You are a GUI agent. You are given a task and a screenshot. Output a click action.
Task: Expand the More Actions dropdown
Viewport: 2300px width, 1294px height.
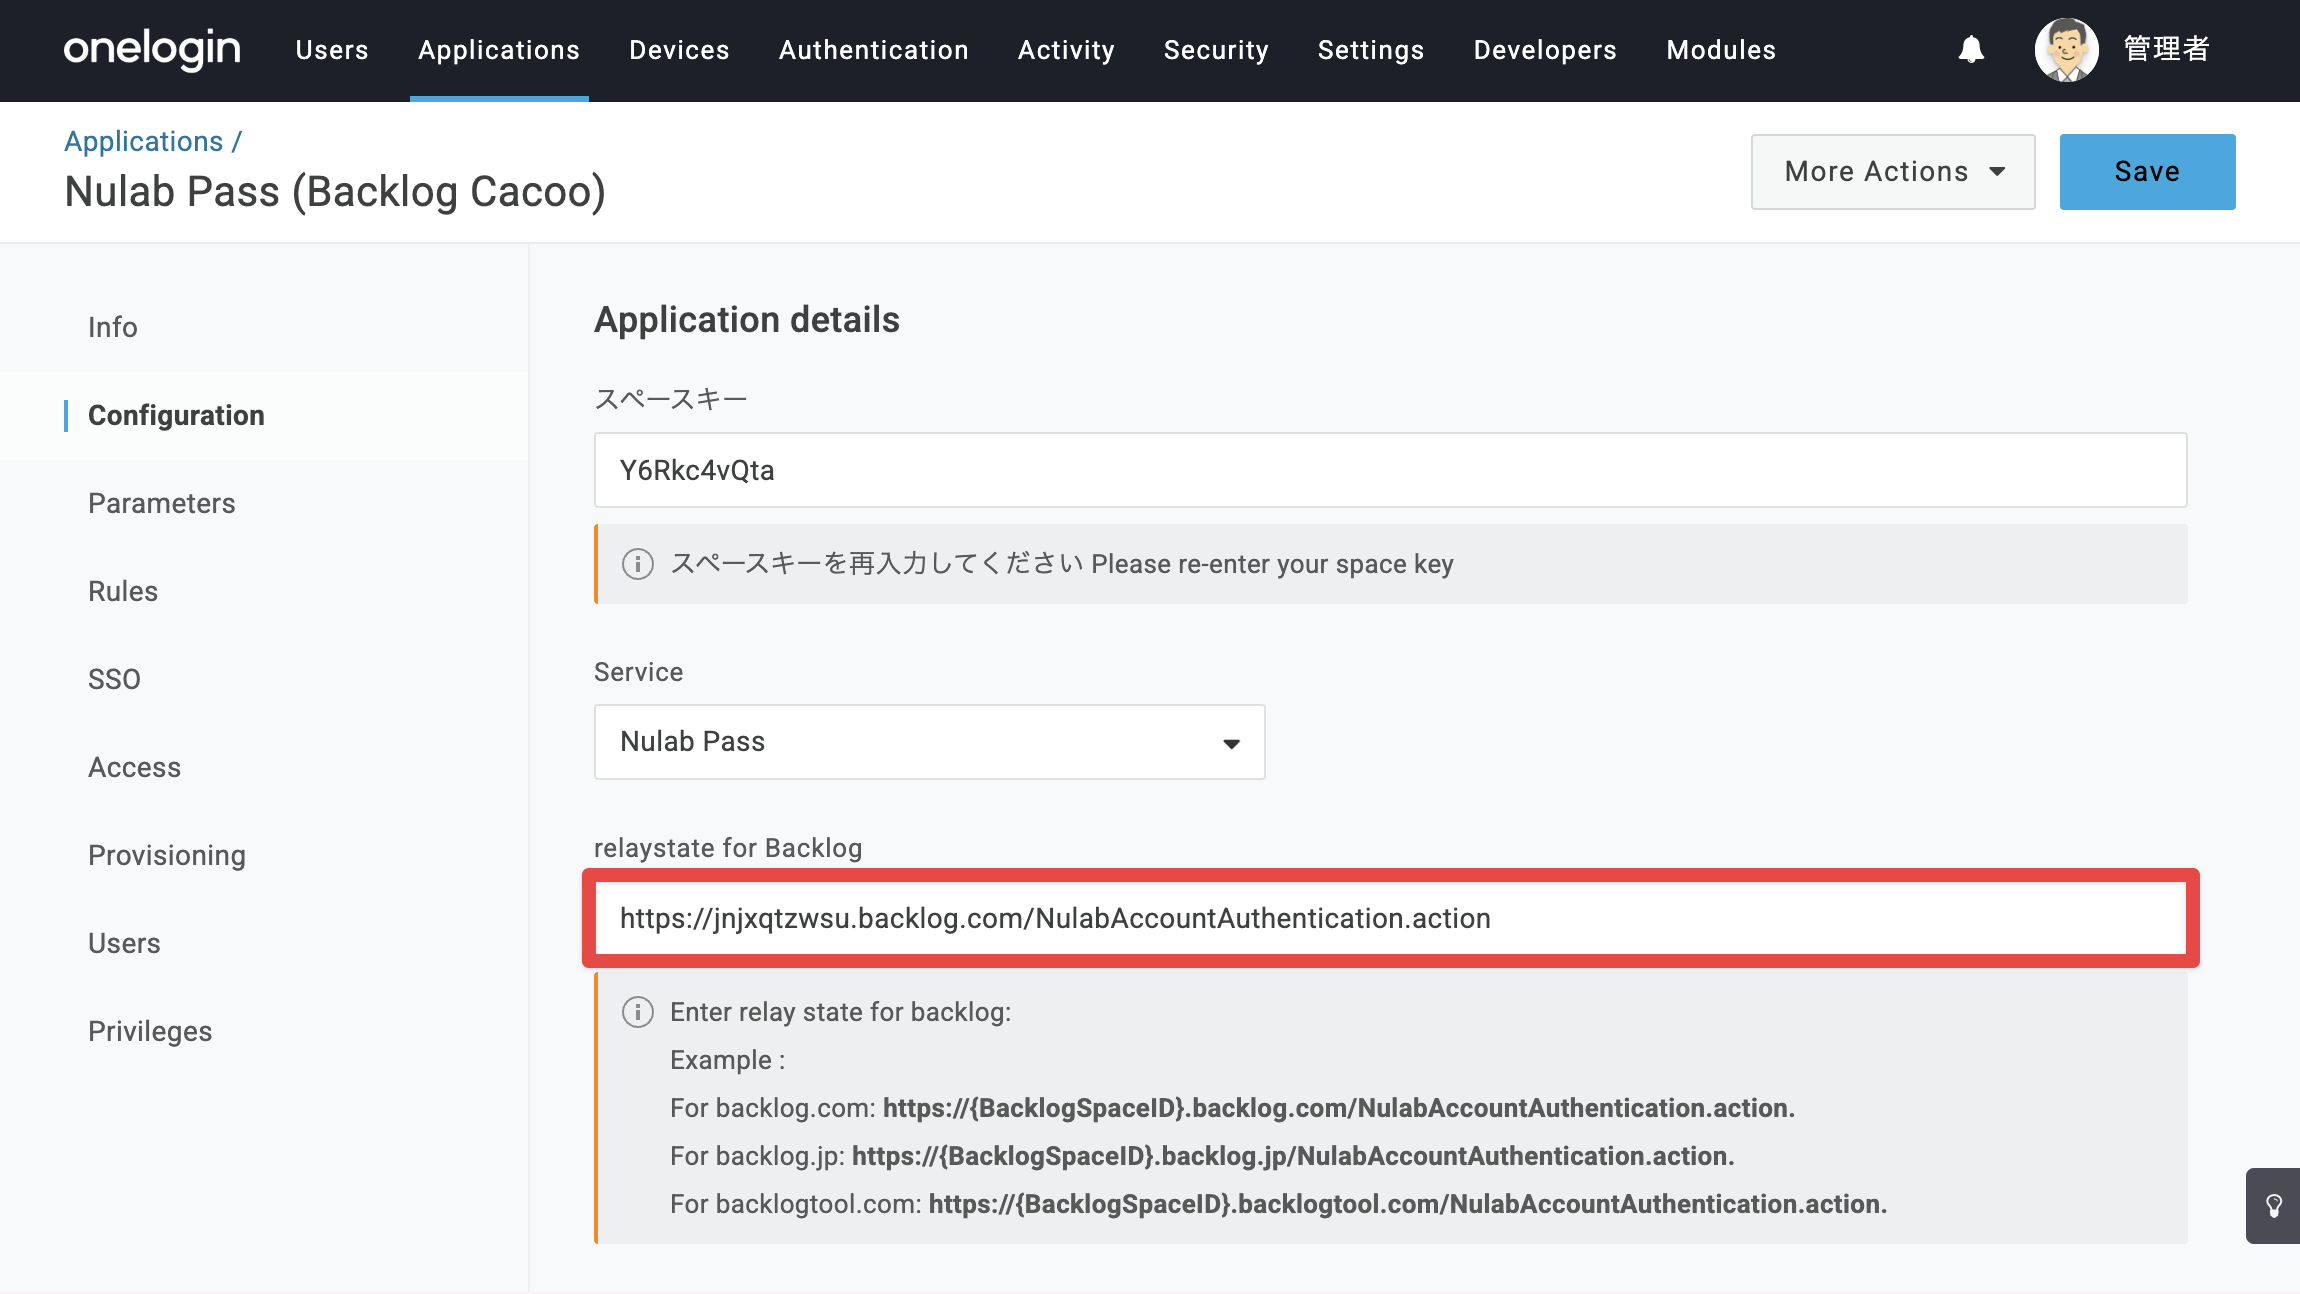[1893, 172]
